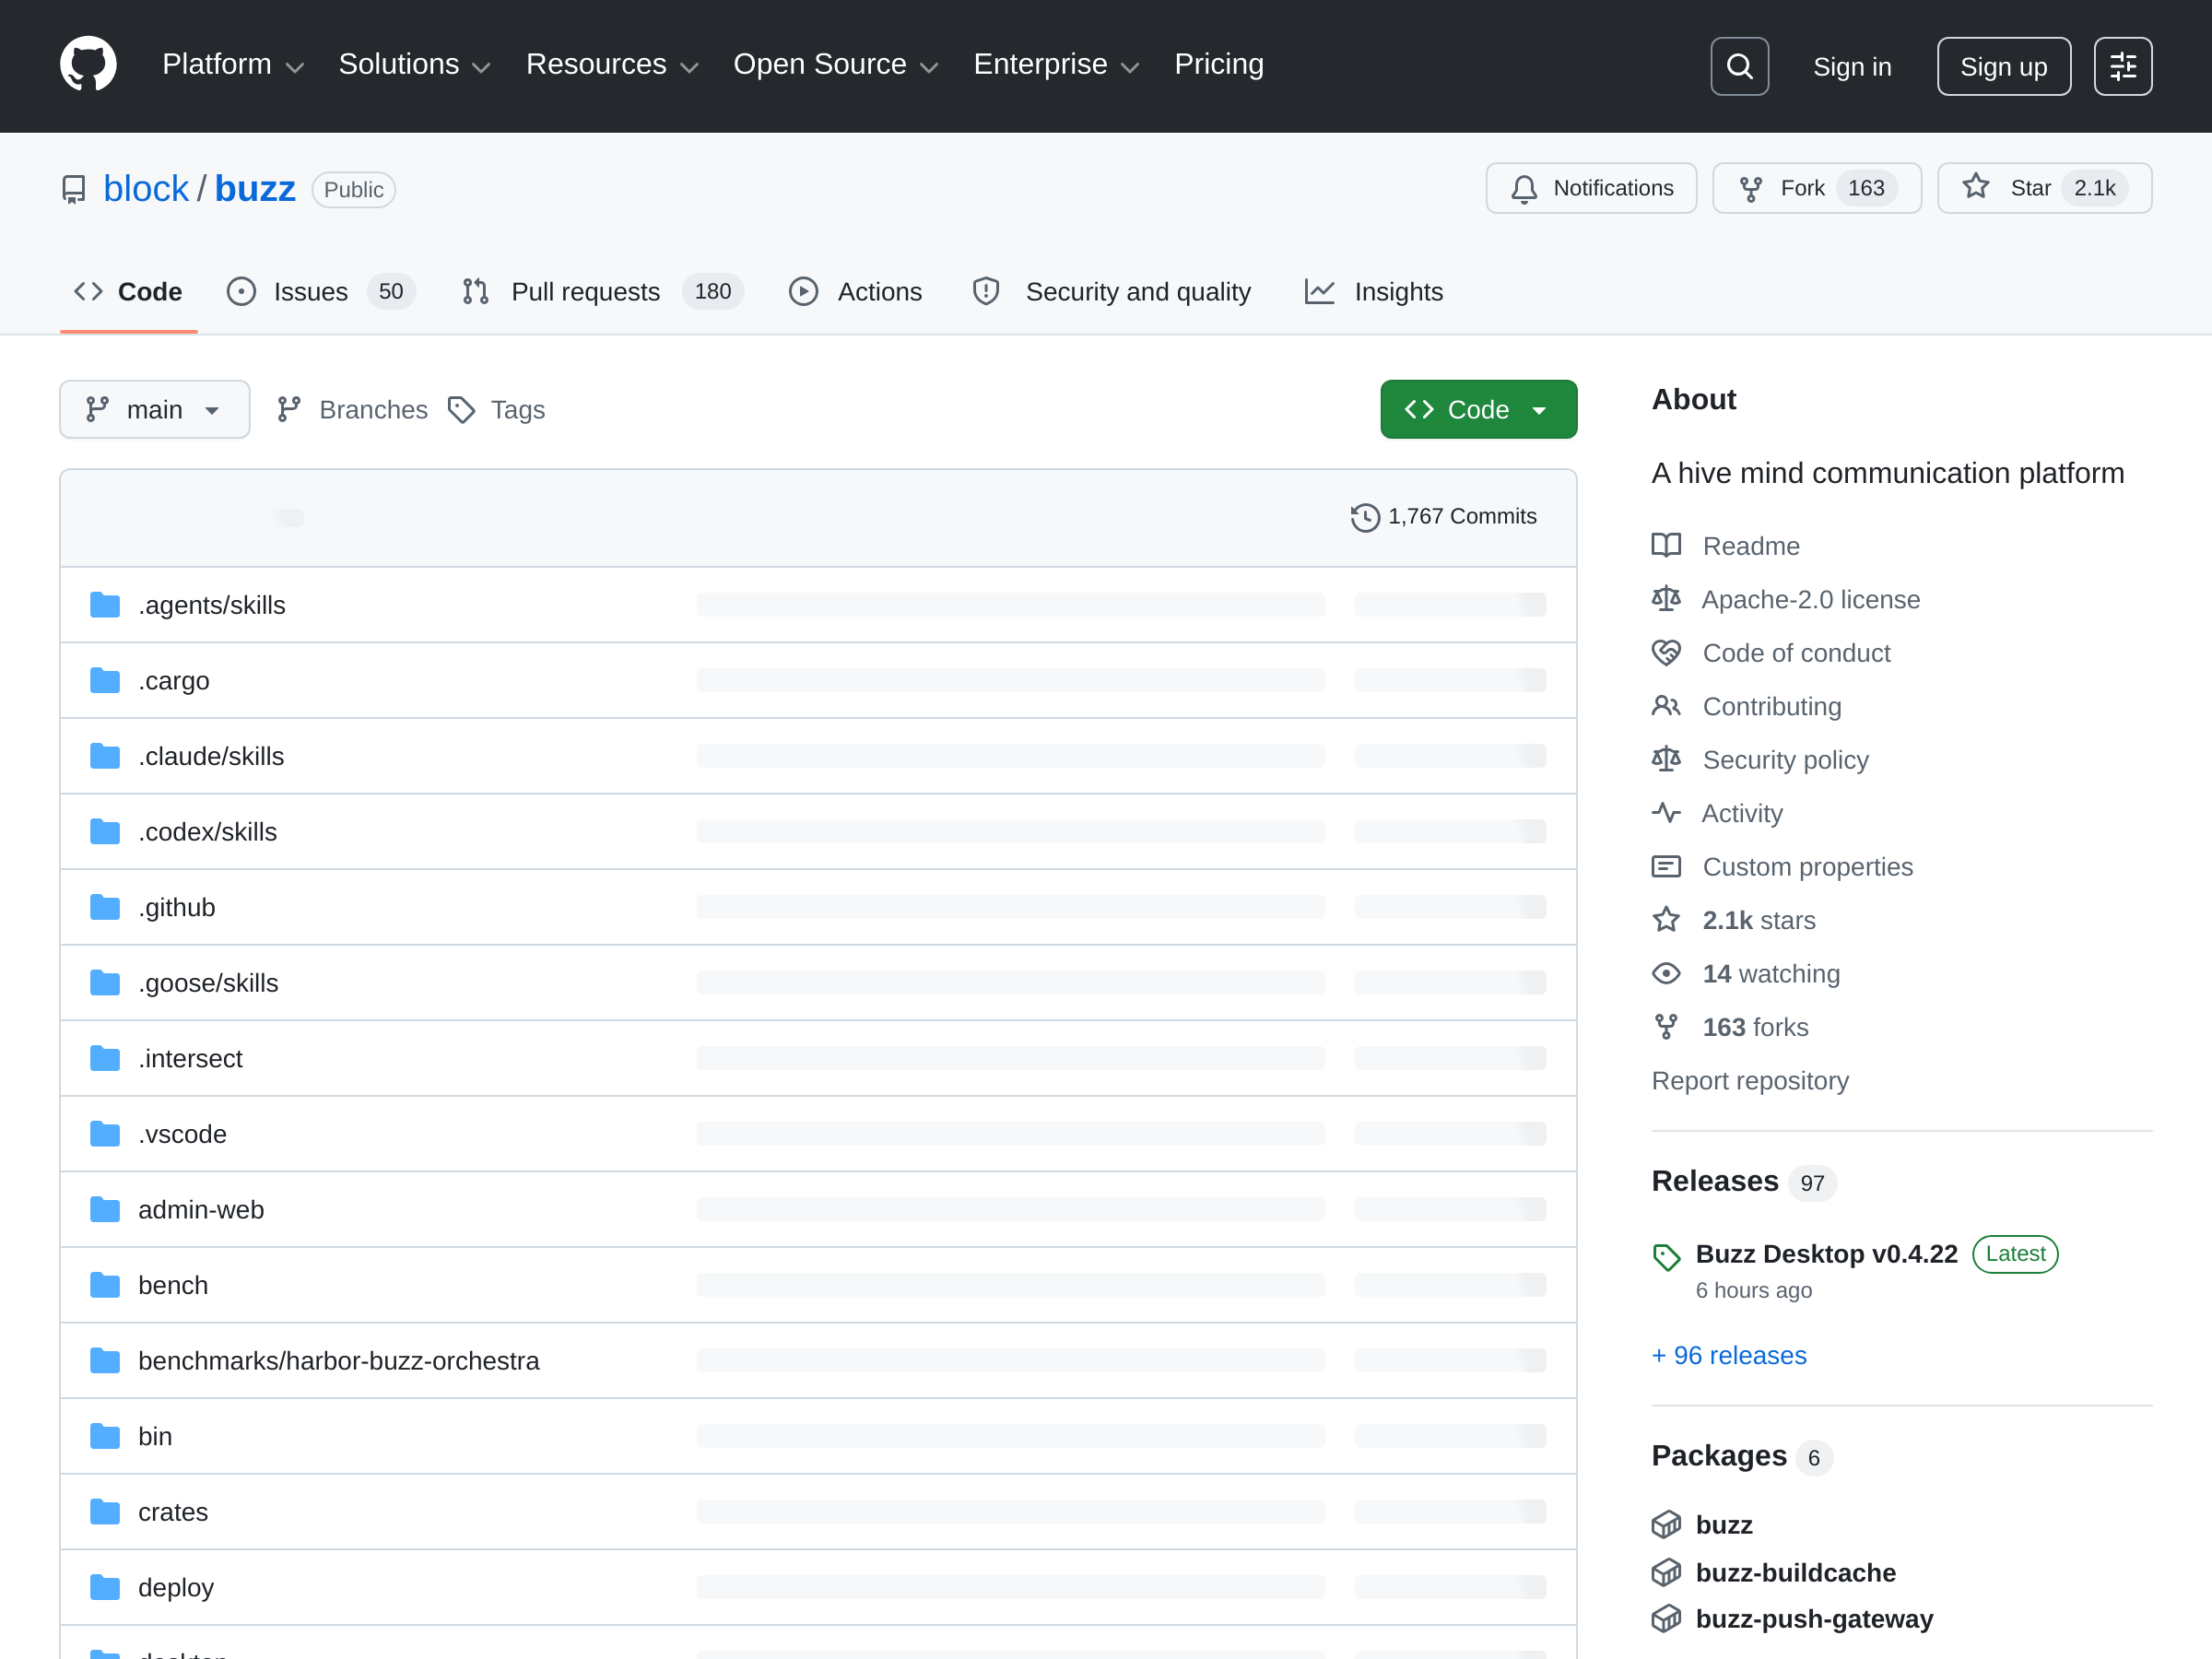Click the release tag icon for v0.4.22
Screen dimensions: 2212x1659
tap(1666, 1257)
